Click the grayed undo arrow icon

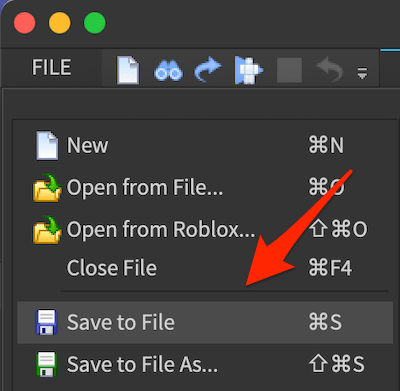coord(329,69)
